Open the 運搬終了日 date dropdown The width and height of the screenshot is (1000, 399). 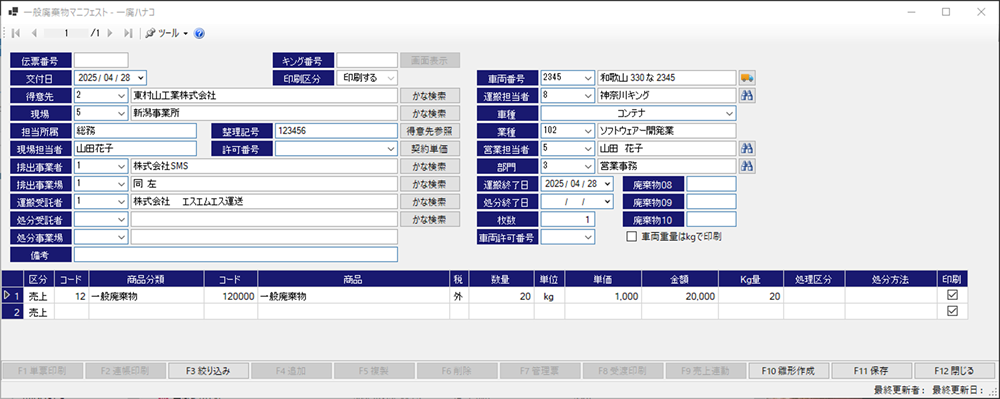pos(608,184)
